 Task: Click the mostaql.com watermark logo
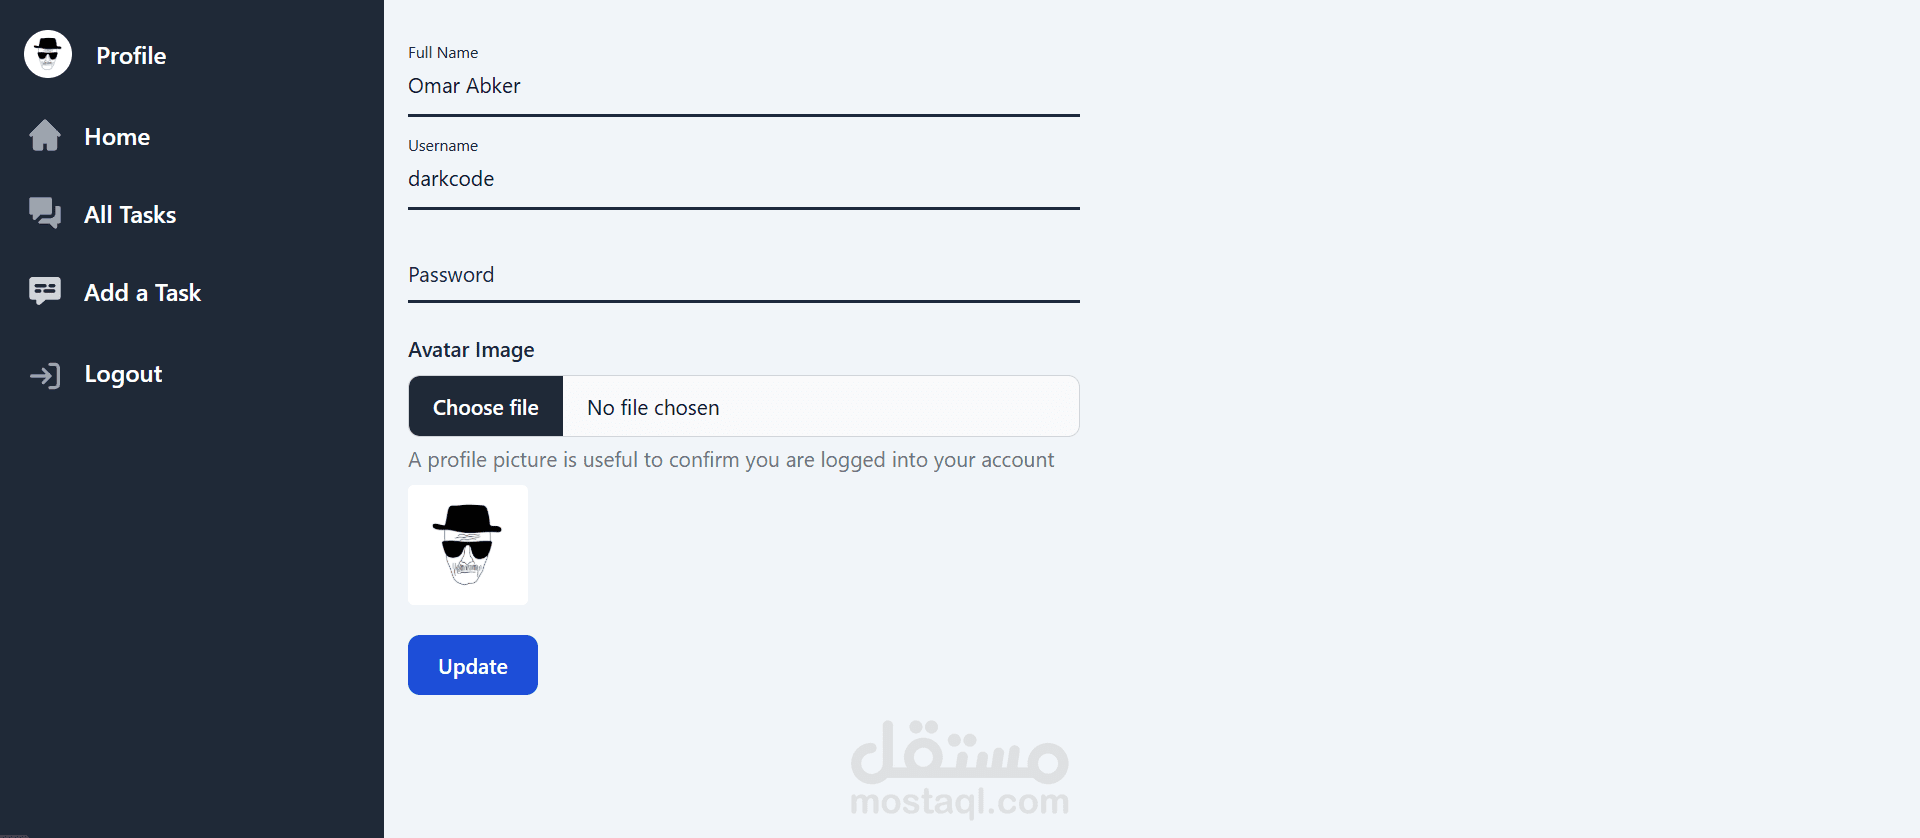[960, 768]
